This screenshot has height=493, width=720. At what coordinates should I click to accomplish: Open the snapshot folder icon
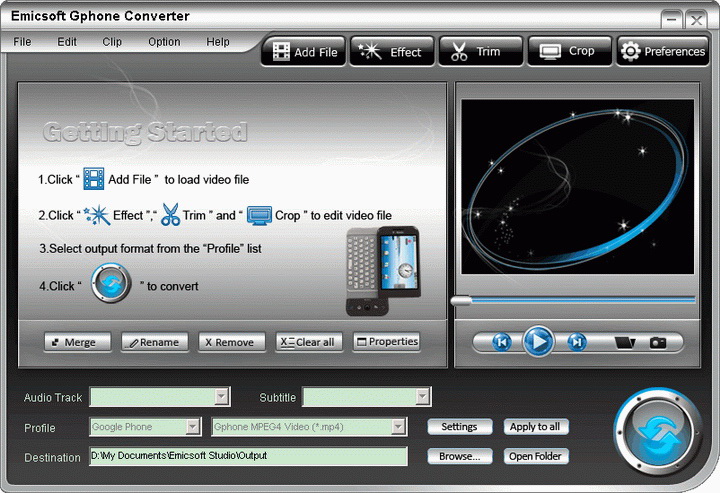click(624, 342)
